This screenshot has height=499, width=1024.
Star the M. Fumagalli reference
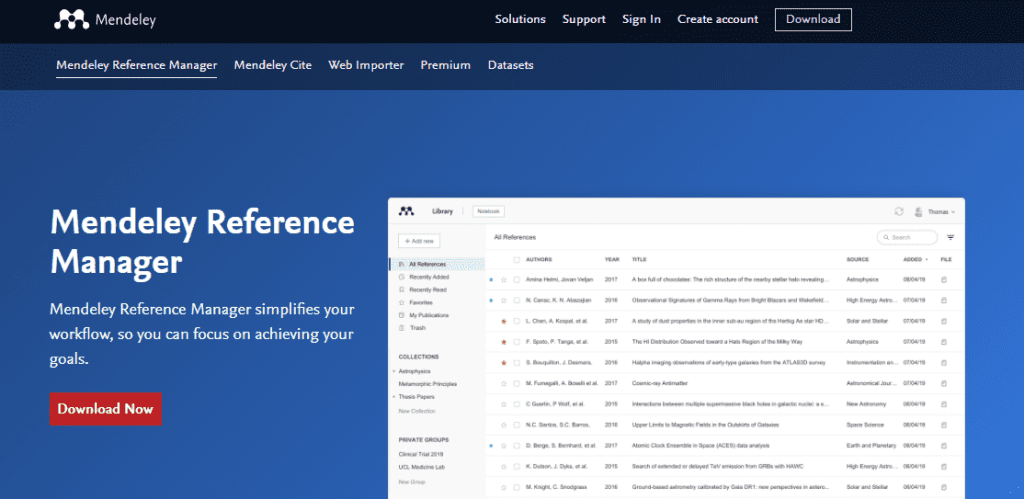tap(504, 383)
